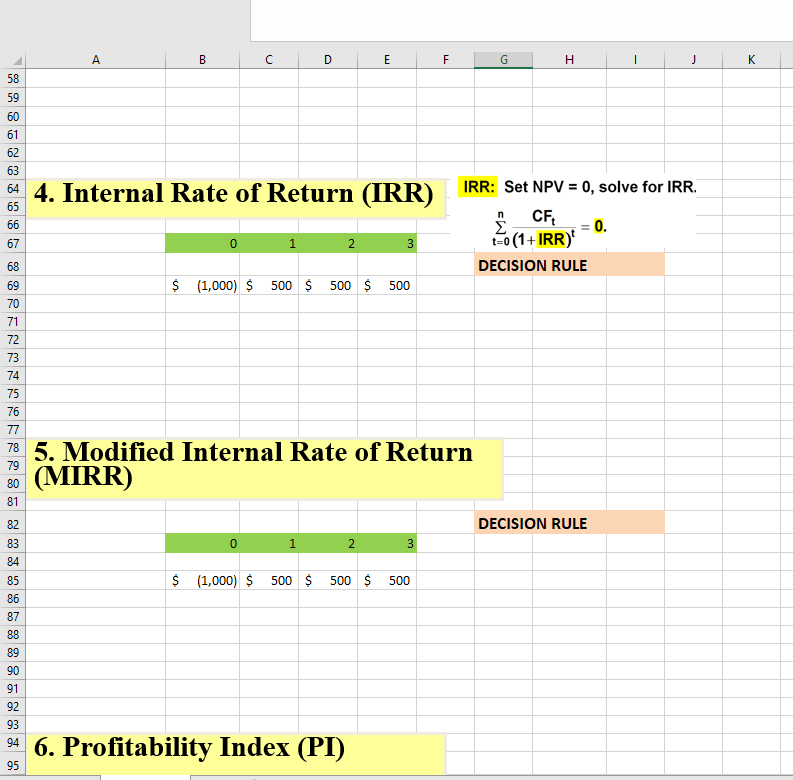Select row 72 header
Screen dimensions: 793x780
(13, 340)
